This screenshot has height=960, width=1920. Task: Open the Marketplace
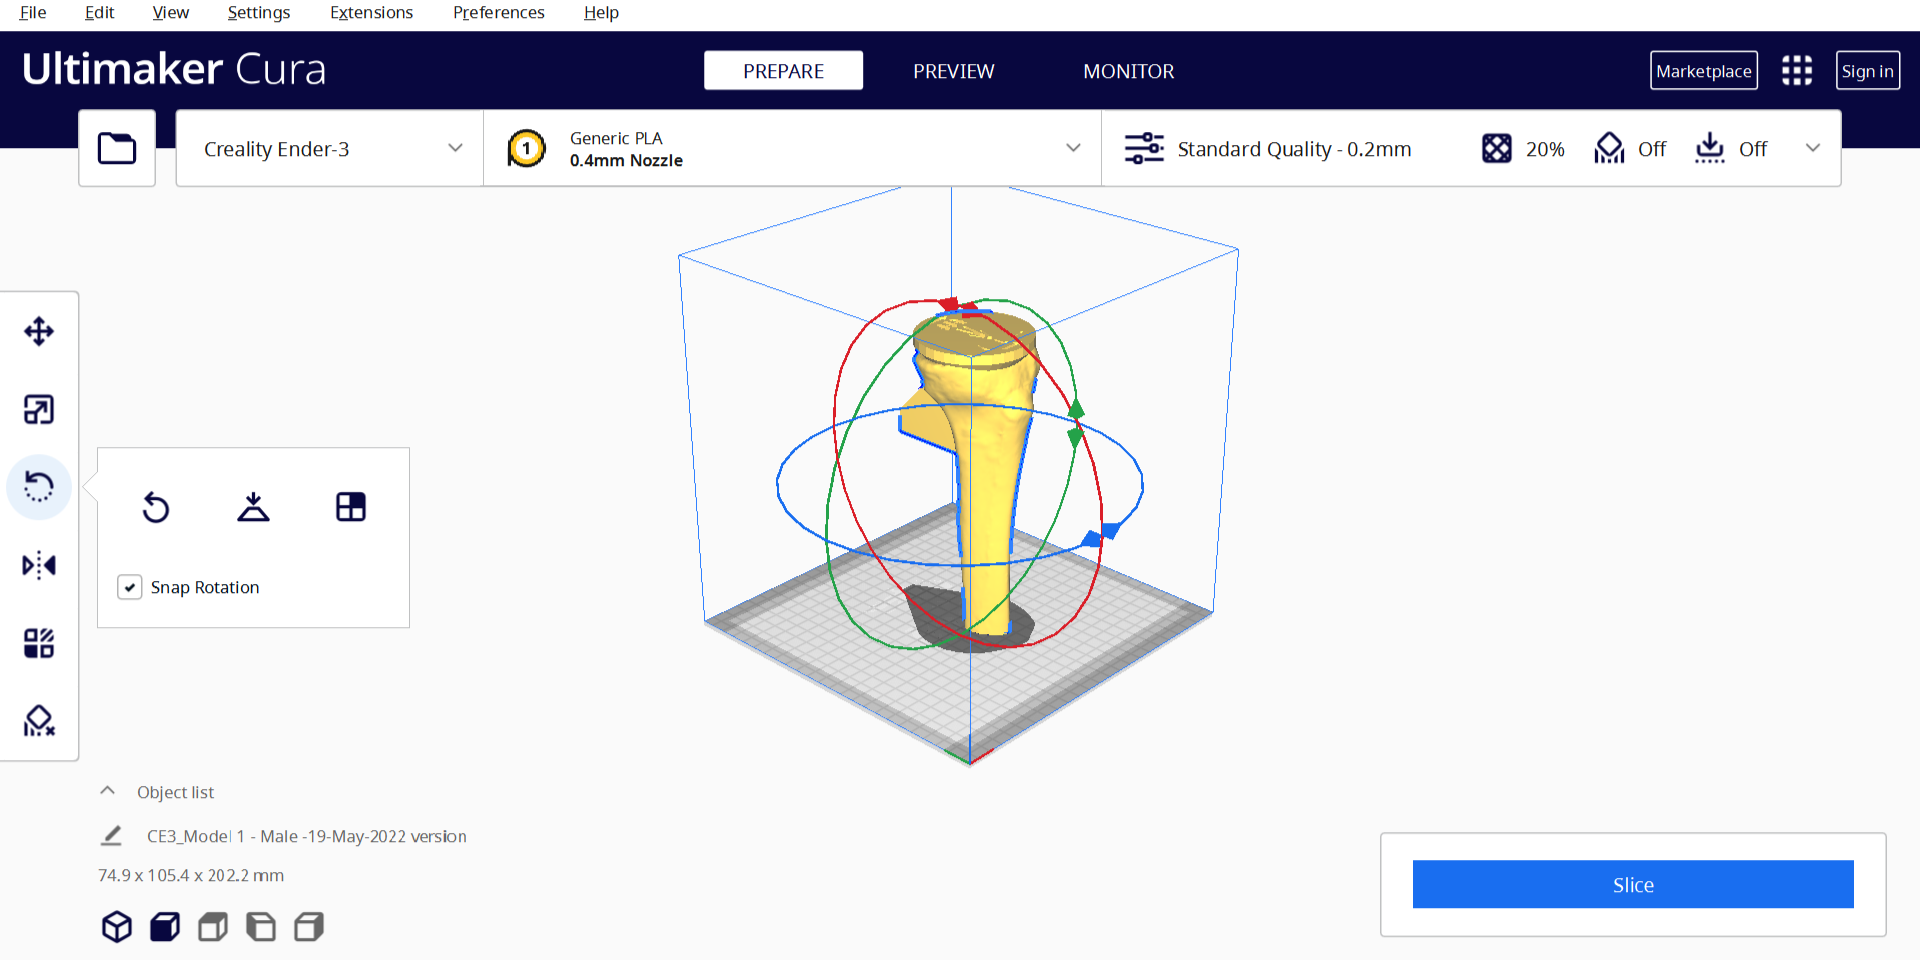(1703, 71)
